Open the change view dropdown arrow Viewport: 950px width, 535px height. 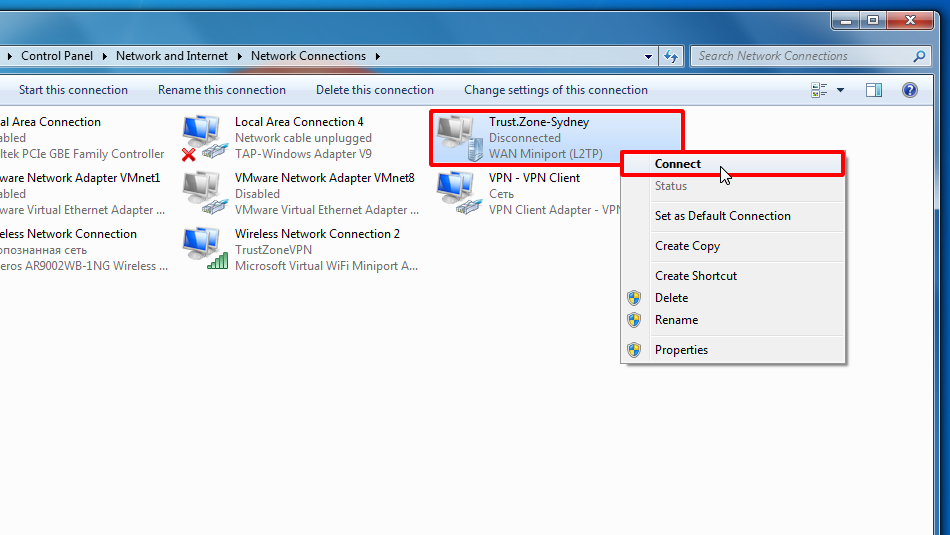840,90
